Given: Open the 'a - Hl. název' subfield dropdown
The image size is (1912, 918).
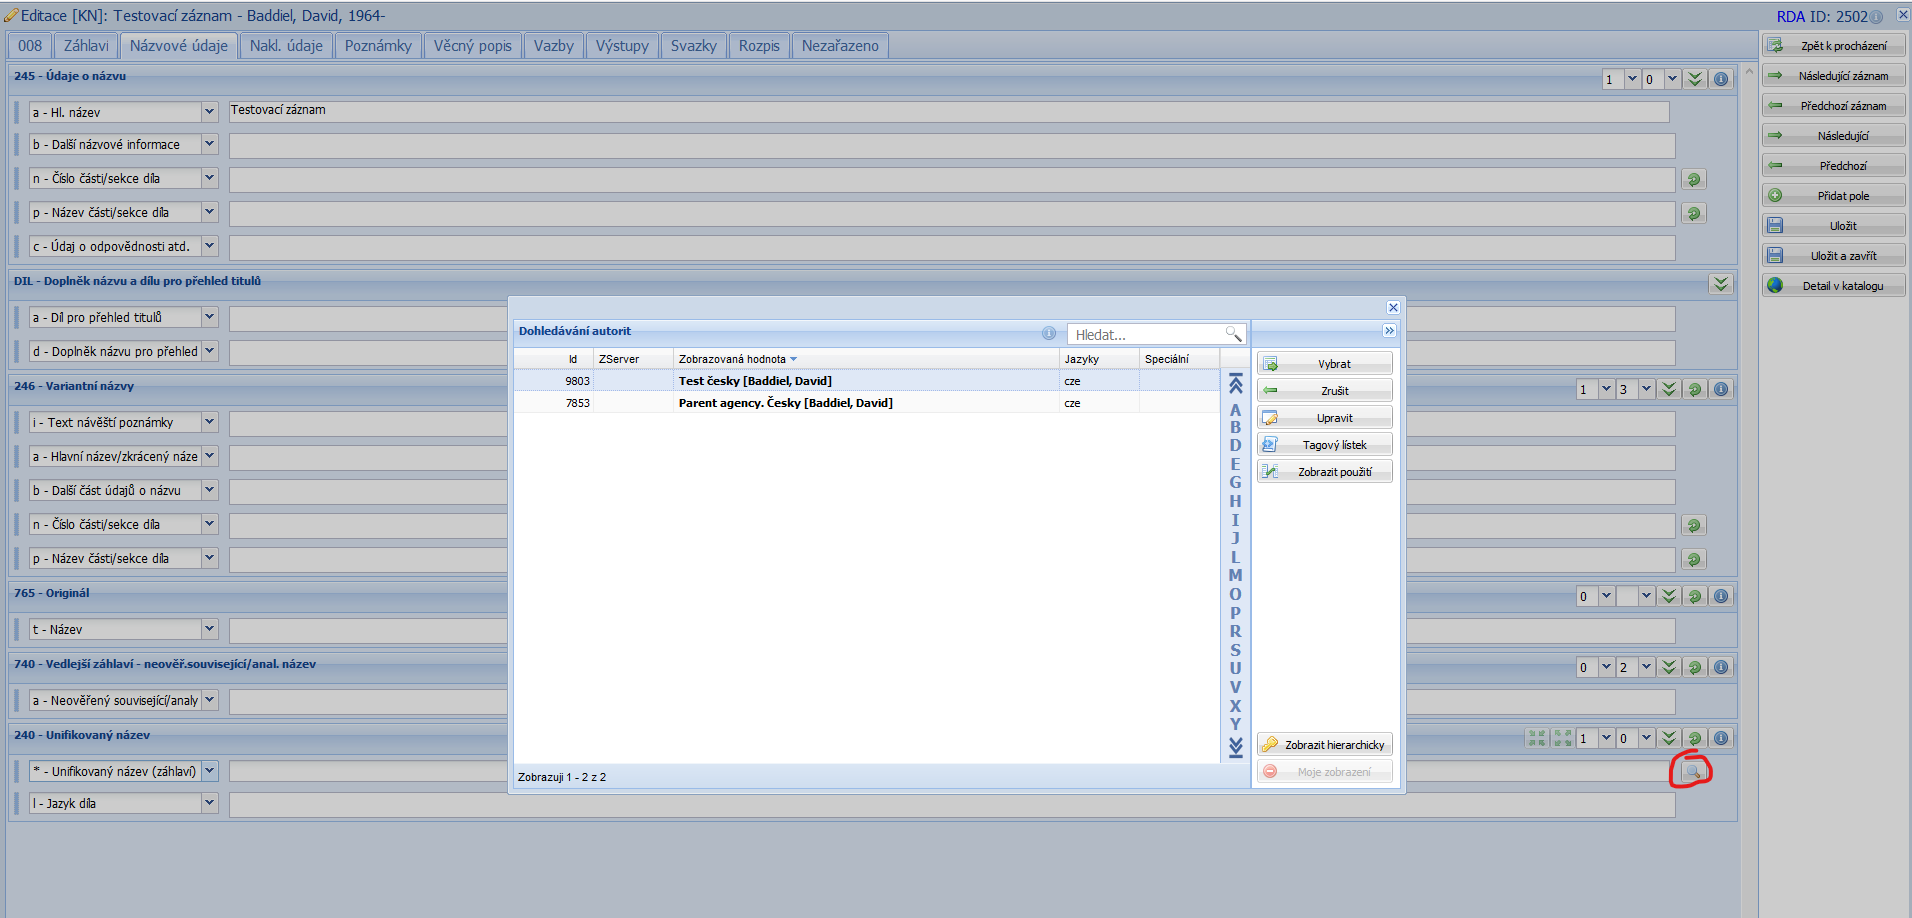Looking at the screenshot, I should pyautogui.click(x=209, y=112).
